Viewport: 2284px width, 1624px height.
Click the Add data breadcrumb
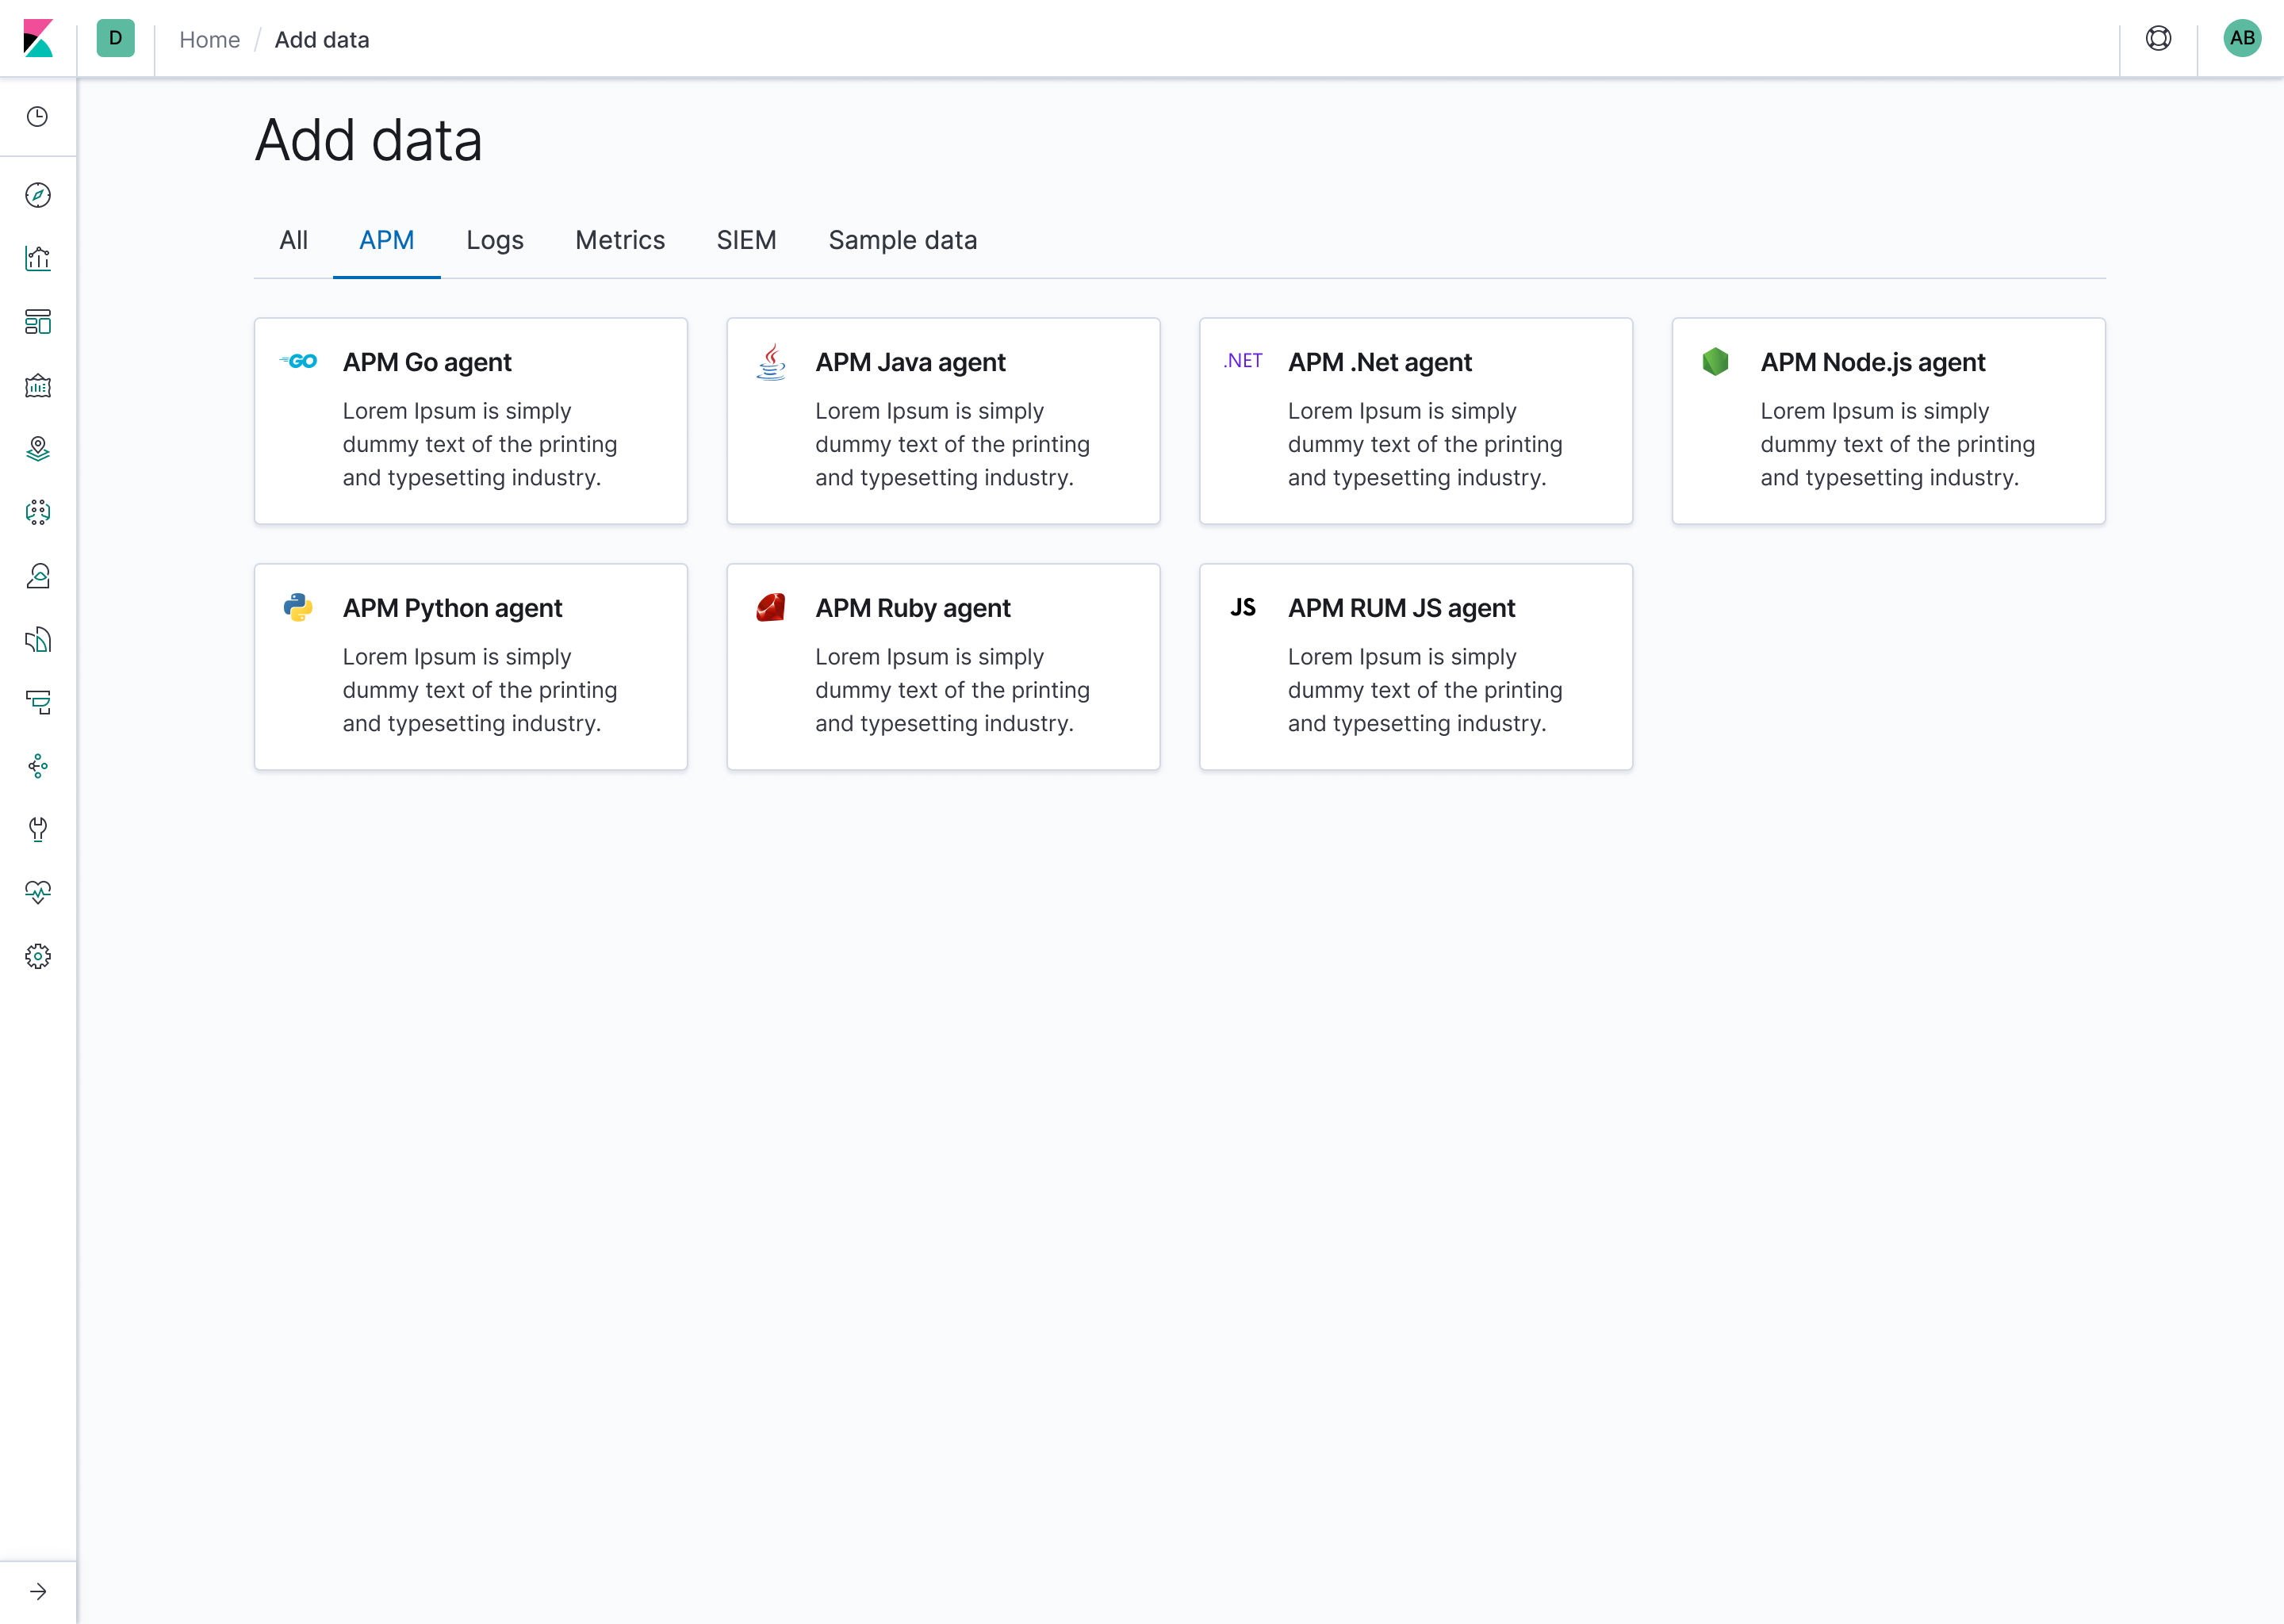[x=322, y=40]
